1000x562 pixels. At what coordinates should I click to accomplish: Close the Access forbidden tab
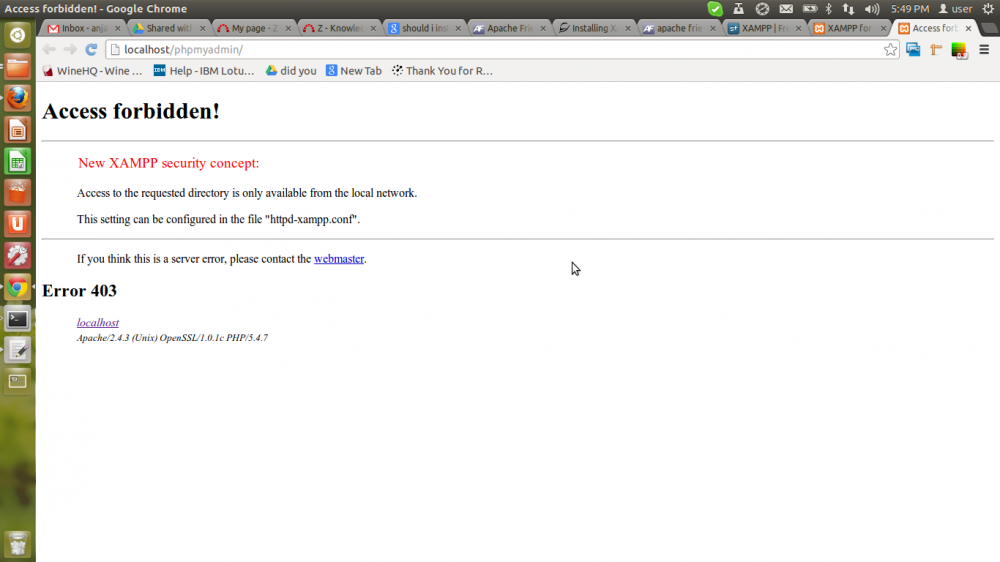click(x=968, y=28)
